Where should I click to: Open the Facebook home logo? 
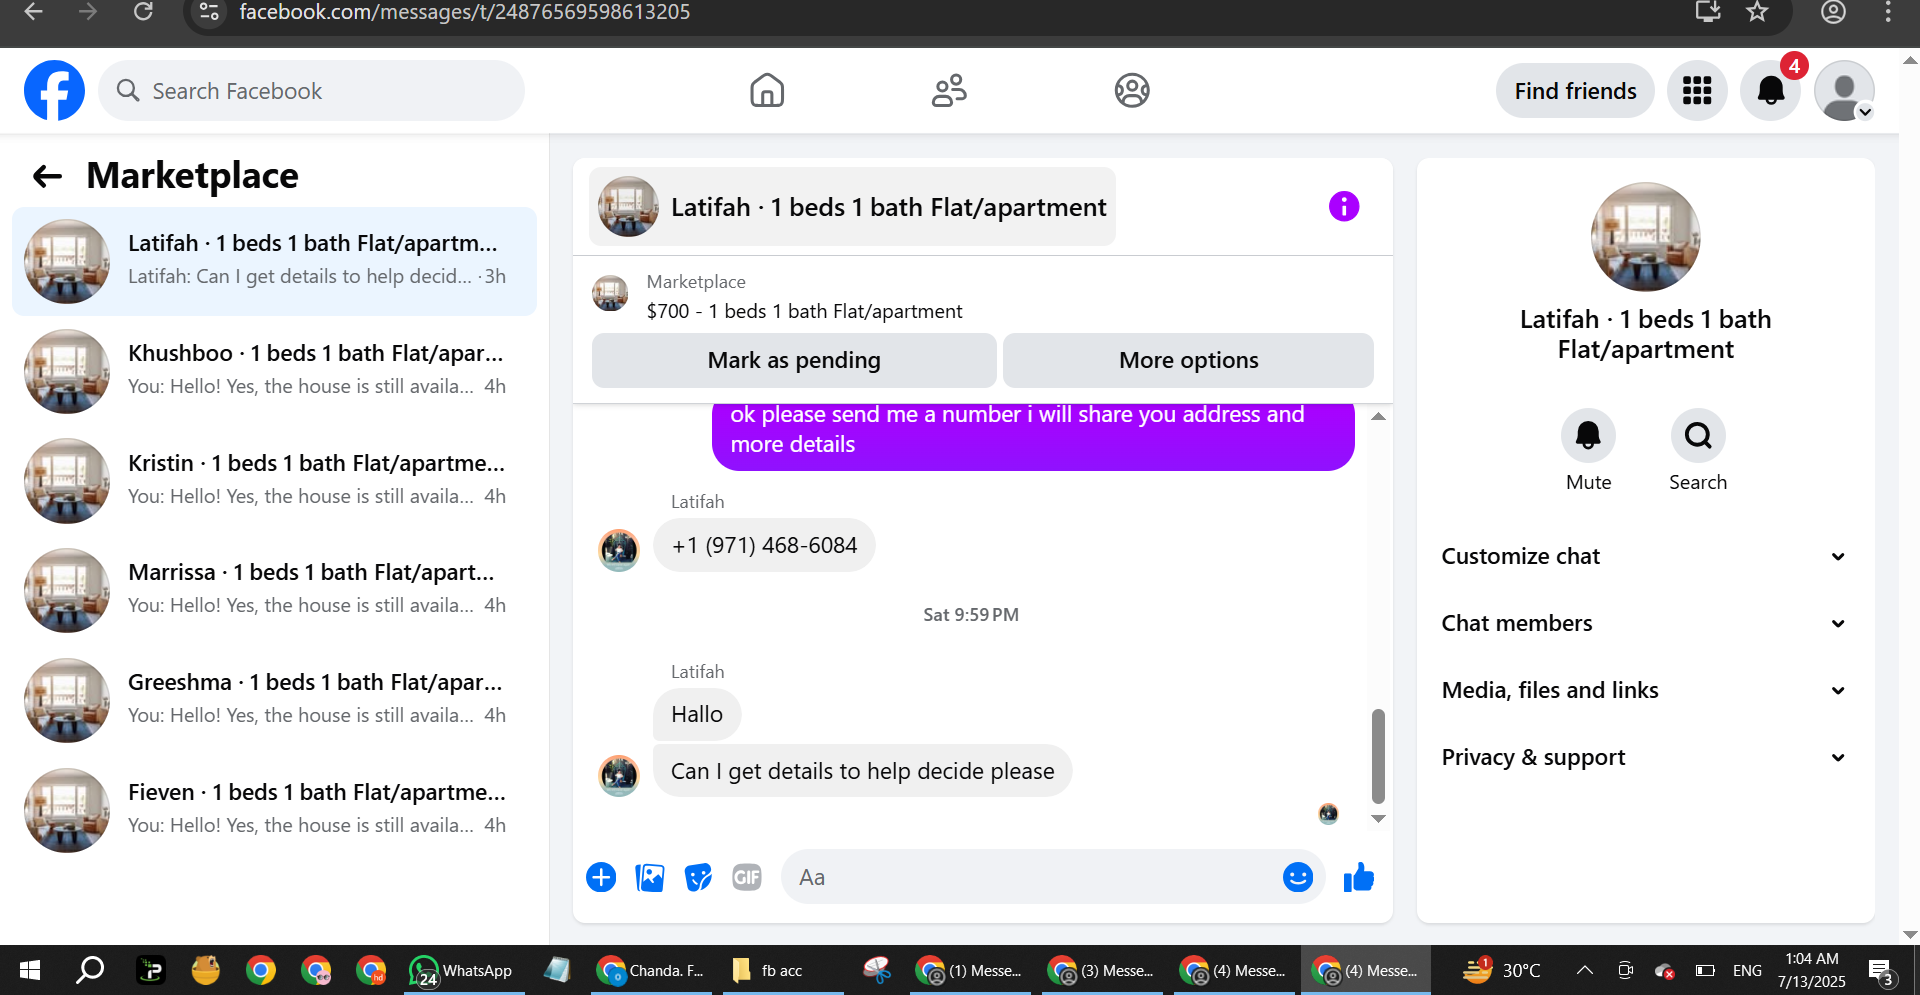click(54, 91)
